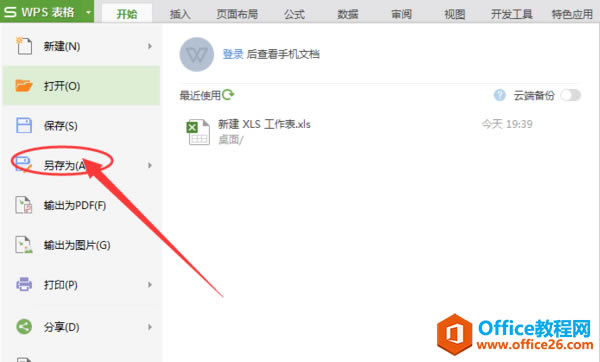Open the 特色应用 tab
Viewport: 600px width, 362px height.
point(572,14)
